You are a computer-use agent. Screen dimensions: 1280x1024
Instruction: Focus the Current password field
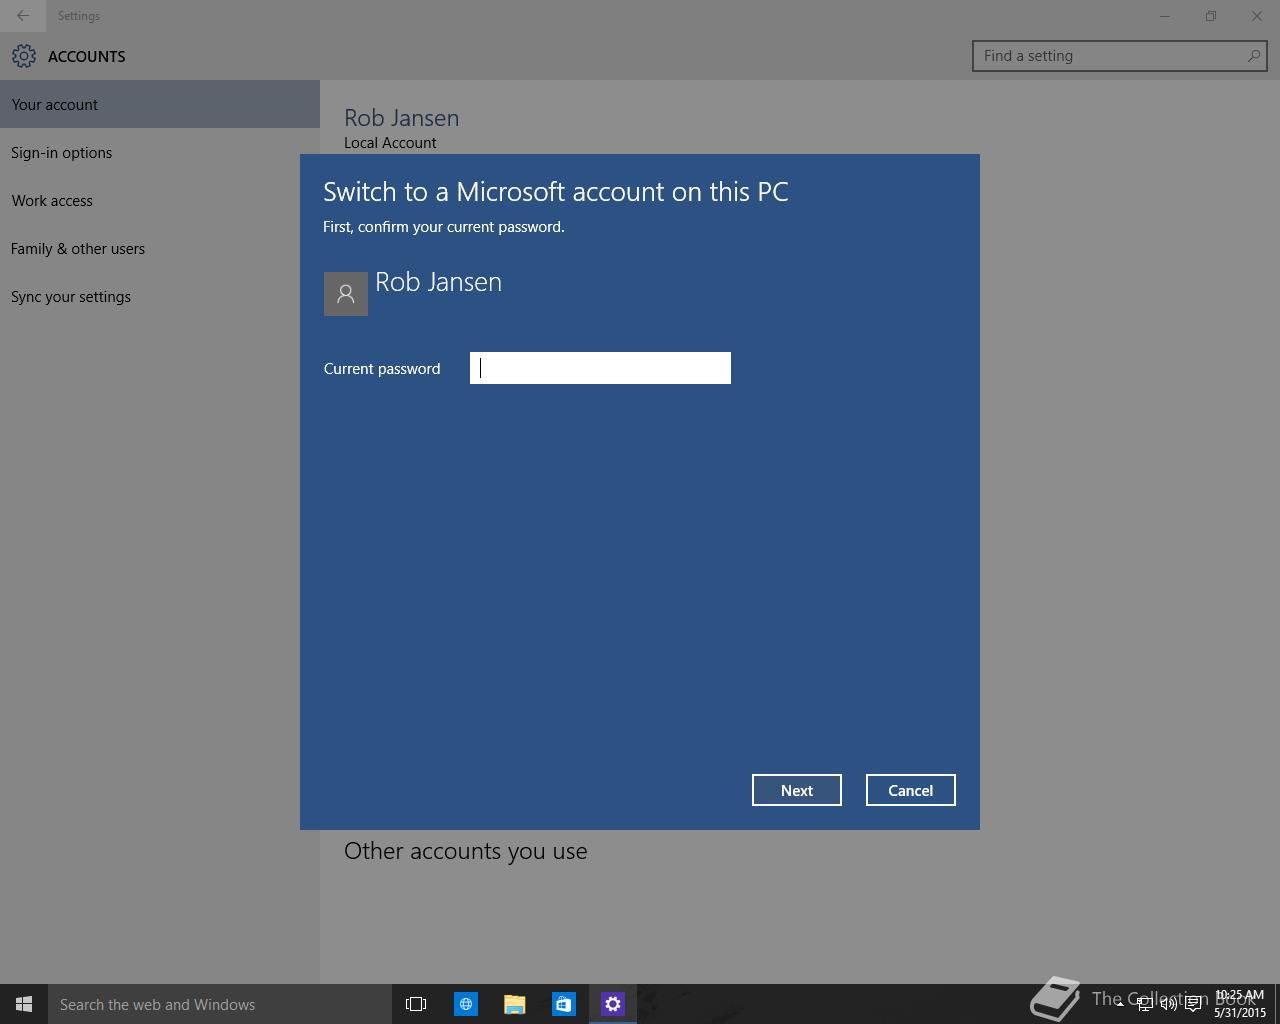[x=600, y=368]
